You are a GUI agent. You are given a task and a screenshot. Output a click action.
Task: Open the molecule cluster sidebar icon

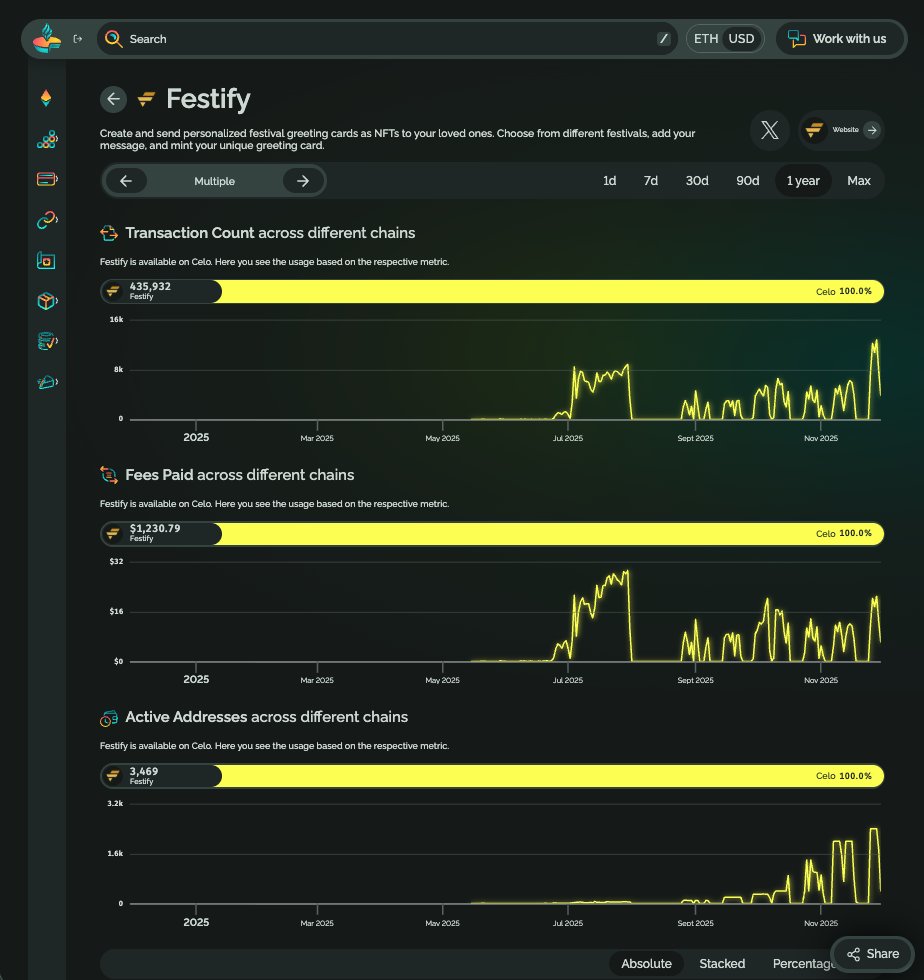click(47, 139)
